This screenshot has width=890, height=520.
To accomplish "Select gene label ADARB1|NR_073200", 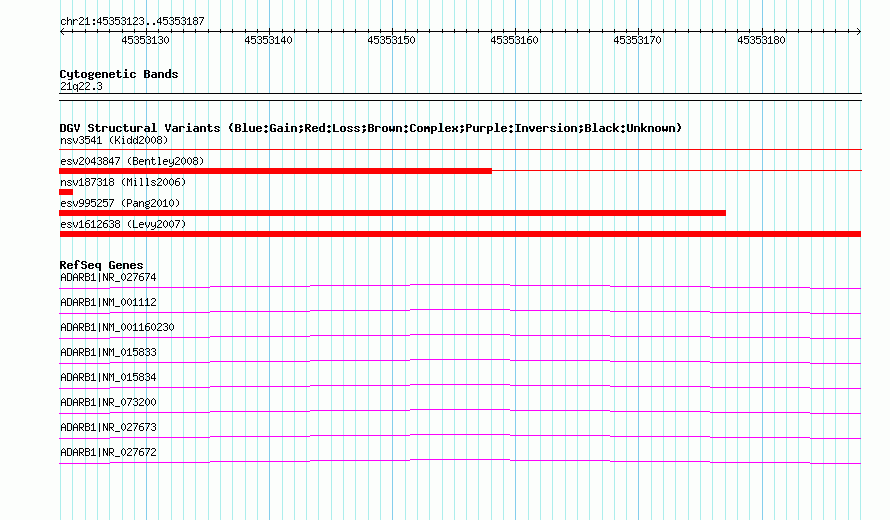I will coord(108,402).
